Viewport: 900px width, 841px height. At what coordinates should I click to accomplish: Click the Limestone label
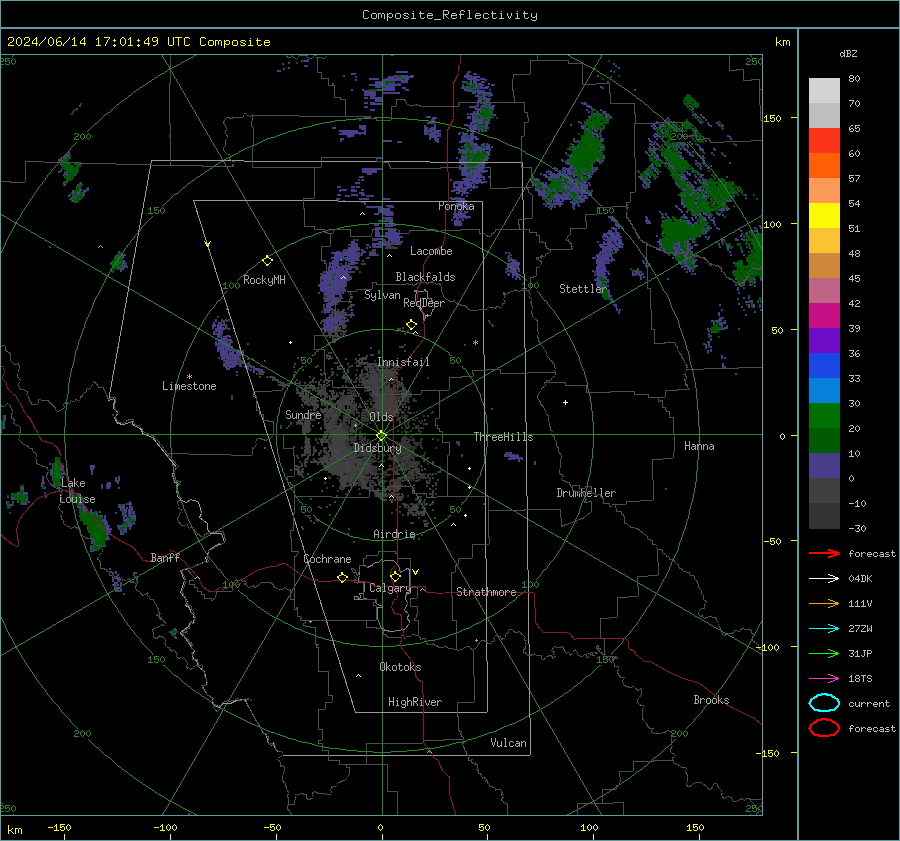(189, 386)
